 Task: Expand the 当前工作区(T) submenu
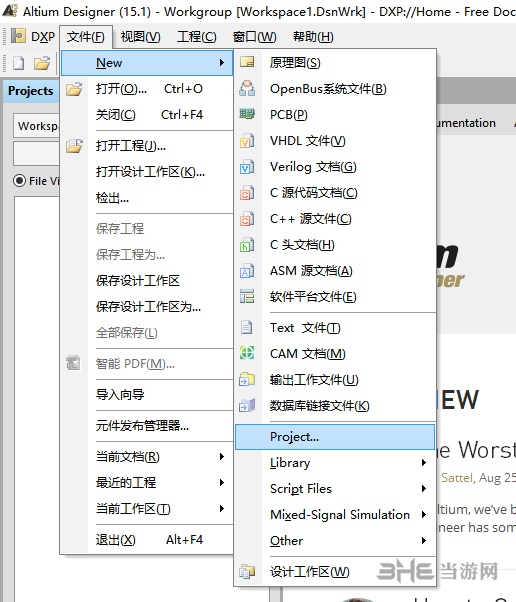coord(222,508)
